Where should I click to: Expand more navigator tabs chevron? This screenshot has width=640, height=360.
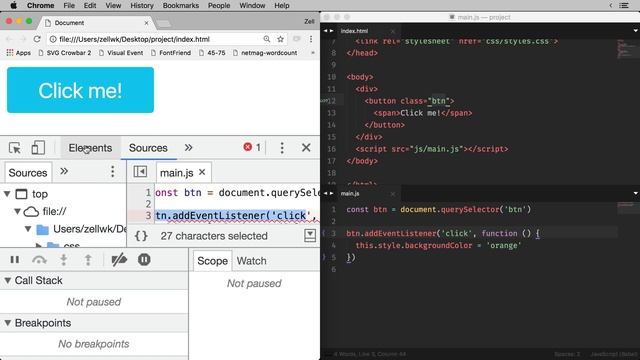(64, 171)
